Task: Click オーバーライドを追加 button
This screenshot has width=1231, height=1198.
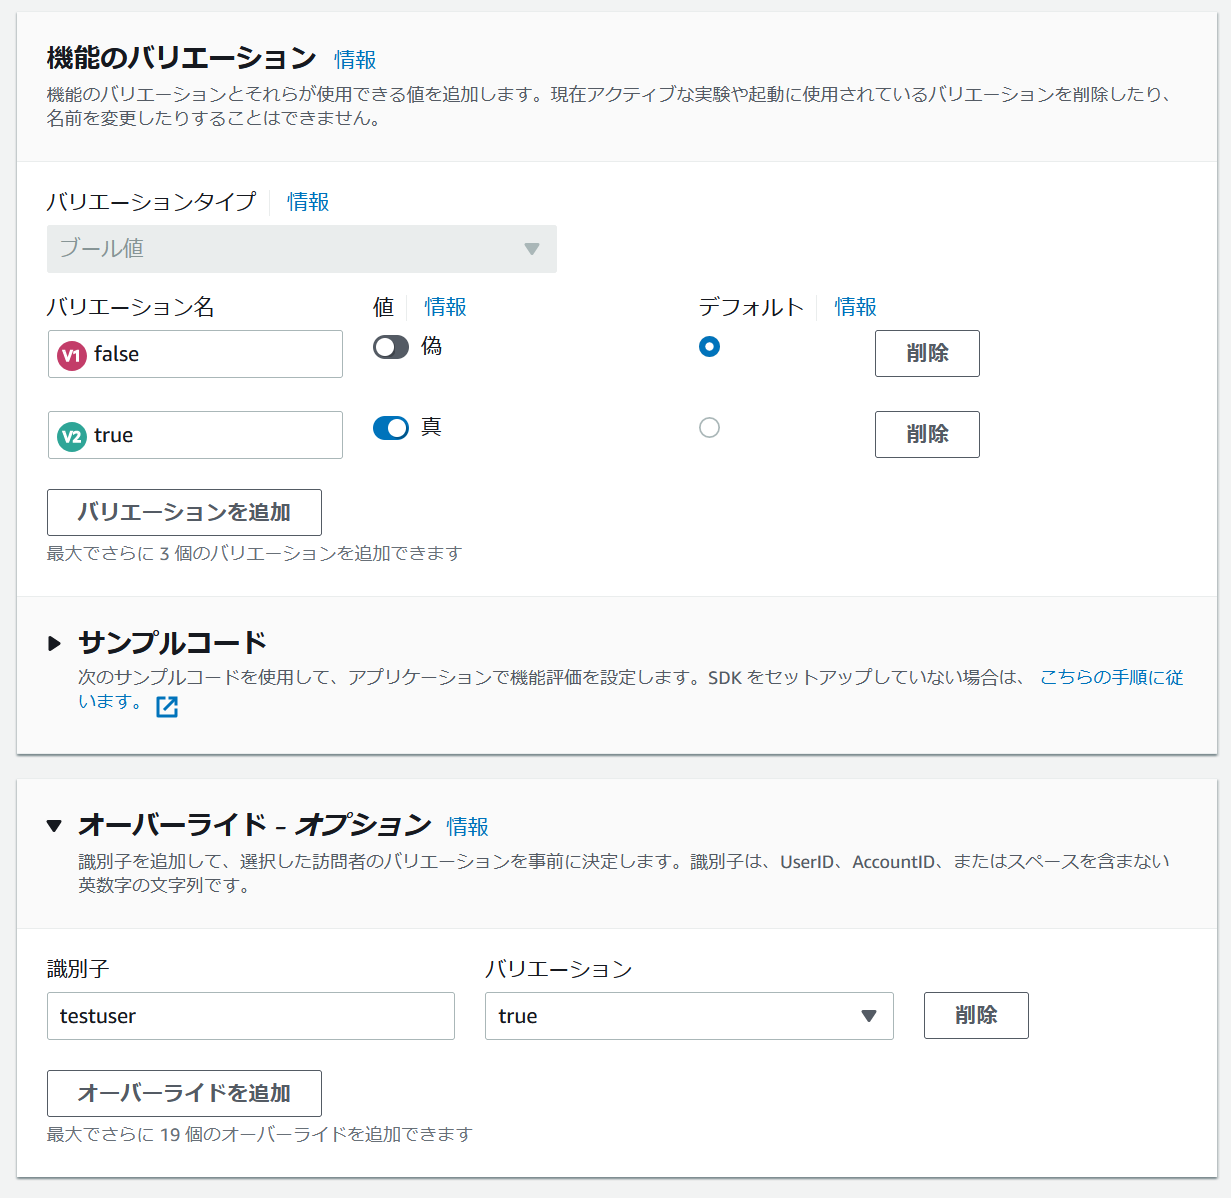Action: 184,1093
